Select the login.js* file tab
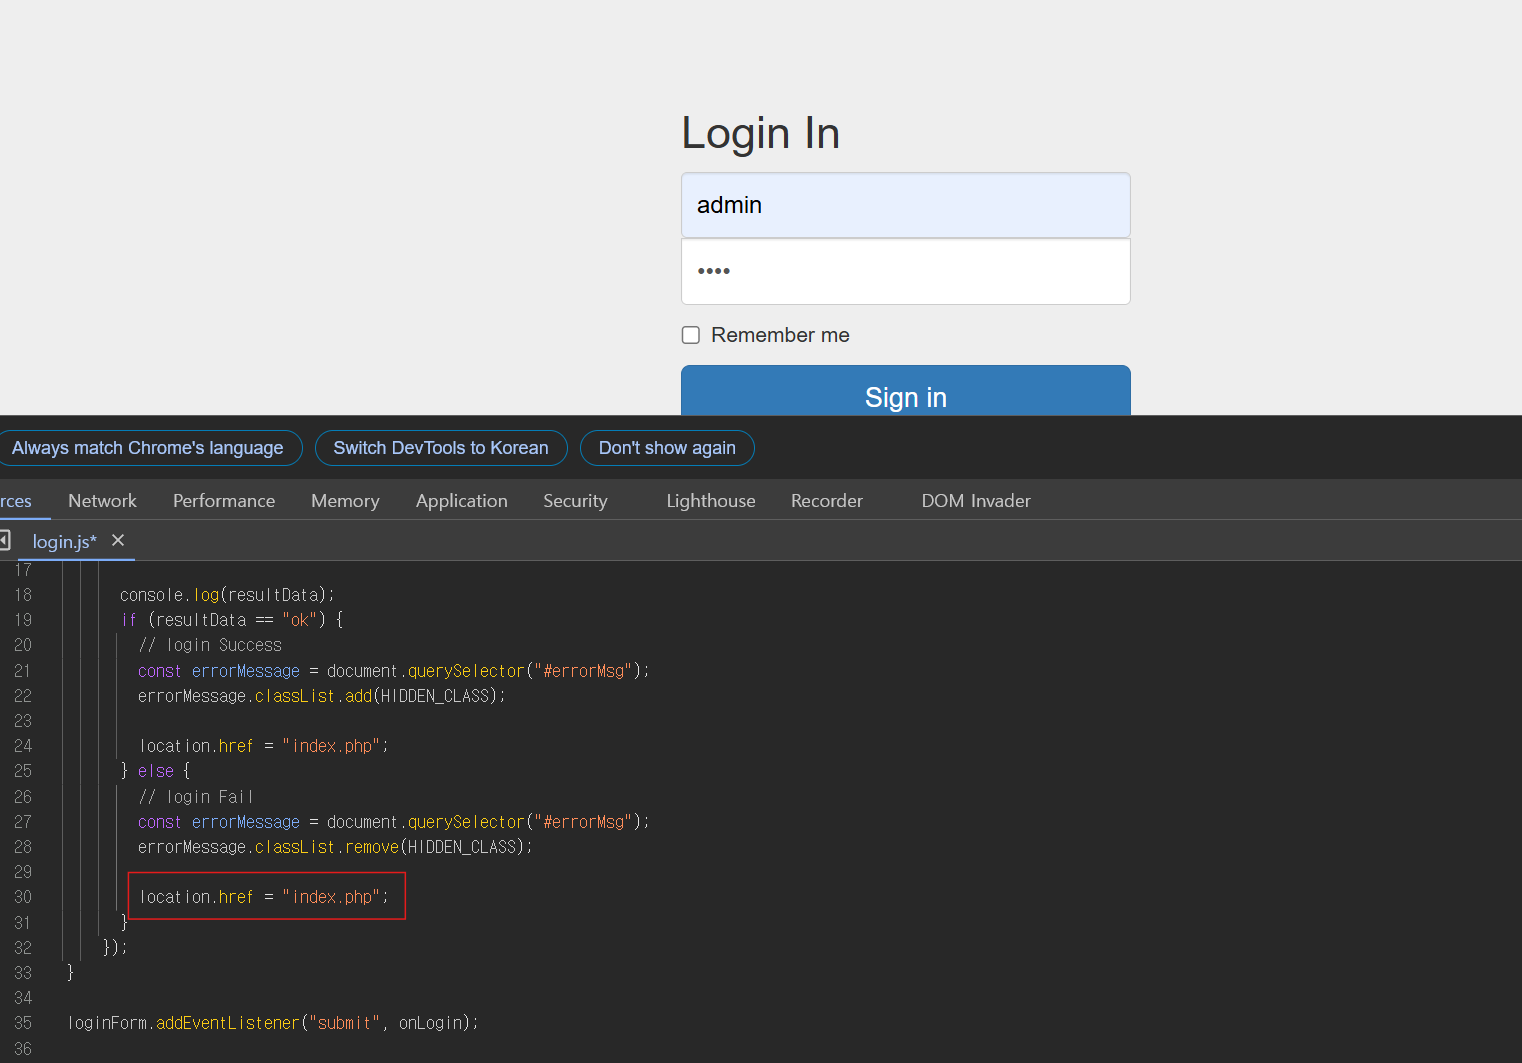 [x=65, y=541]
